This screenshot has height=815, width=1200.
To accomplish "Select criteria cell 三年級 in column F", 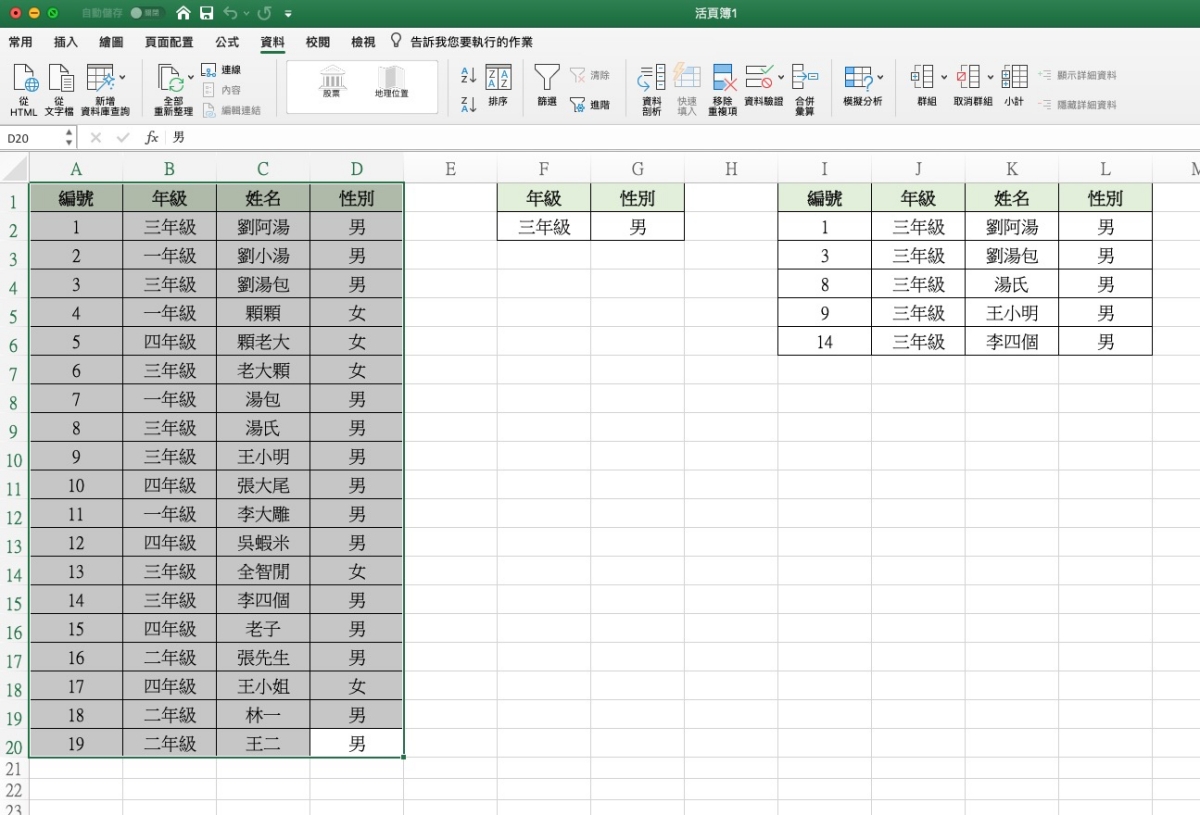I will click(544, 227).
